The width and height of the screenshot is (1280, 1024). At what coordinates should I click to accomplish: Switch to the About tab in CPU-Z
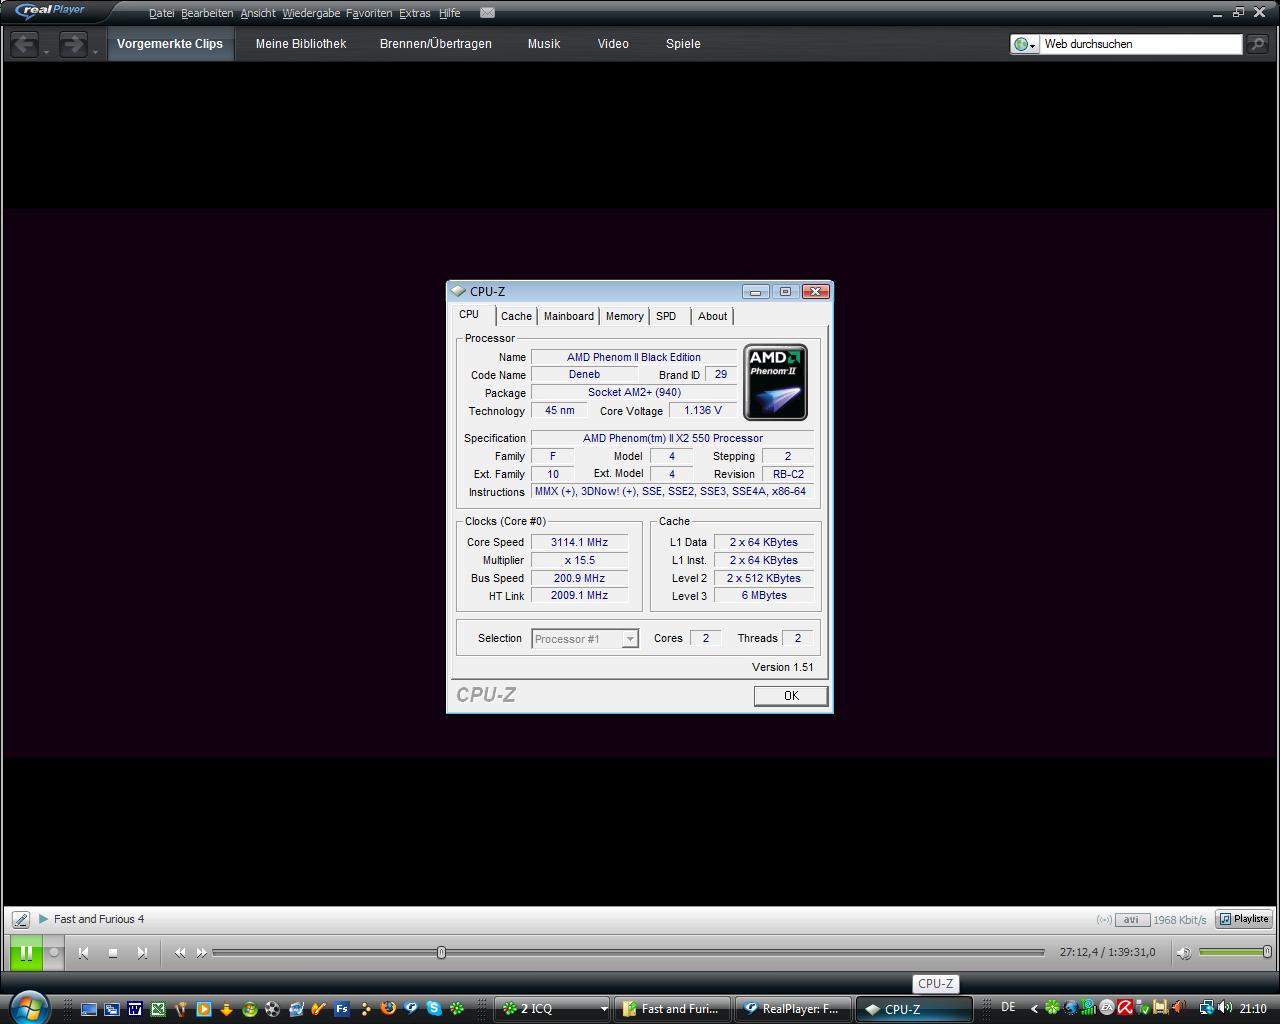pyautogui.click(x=713, y=316)
